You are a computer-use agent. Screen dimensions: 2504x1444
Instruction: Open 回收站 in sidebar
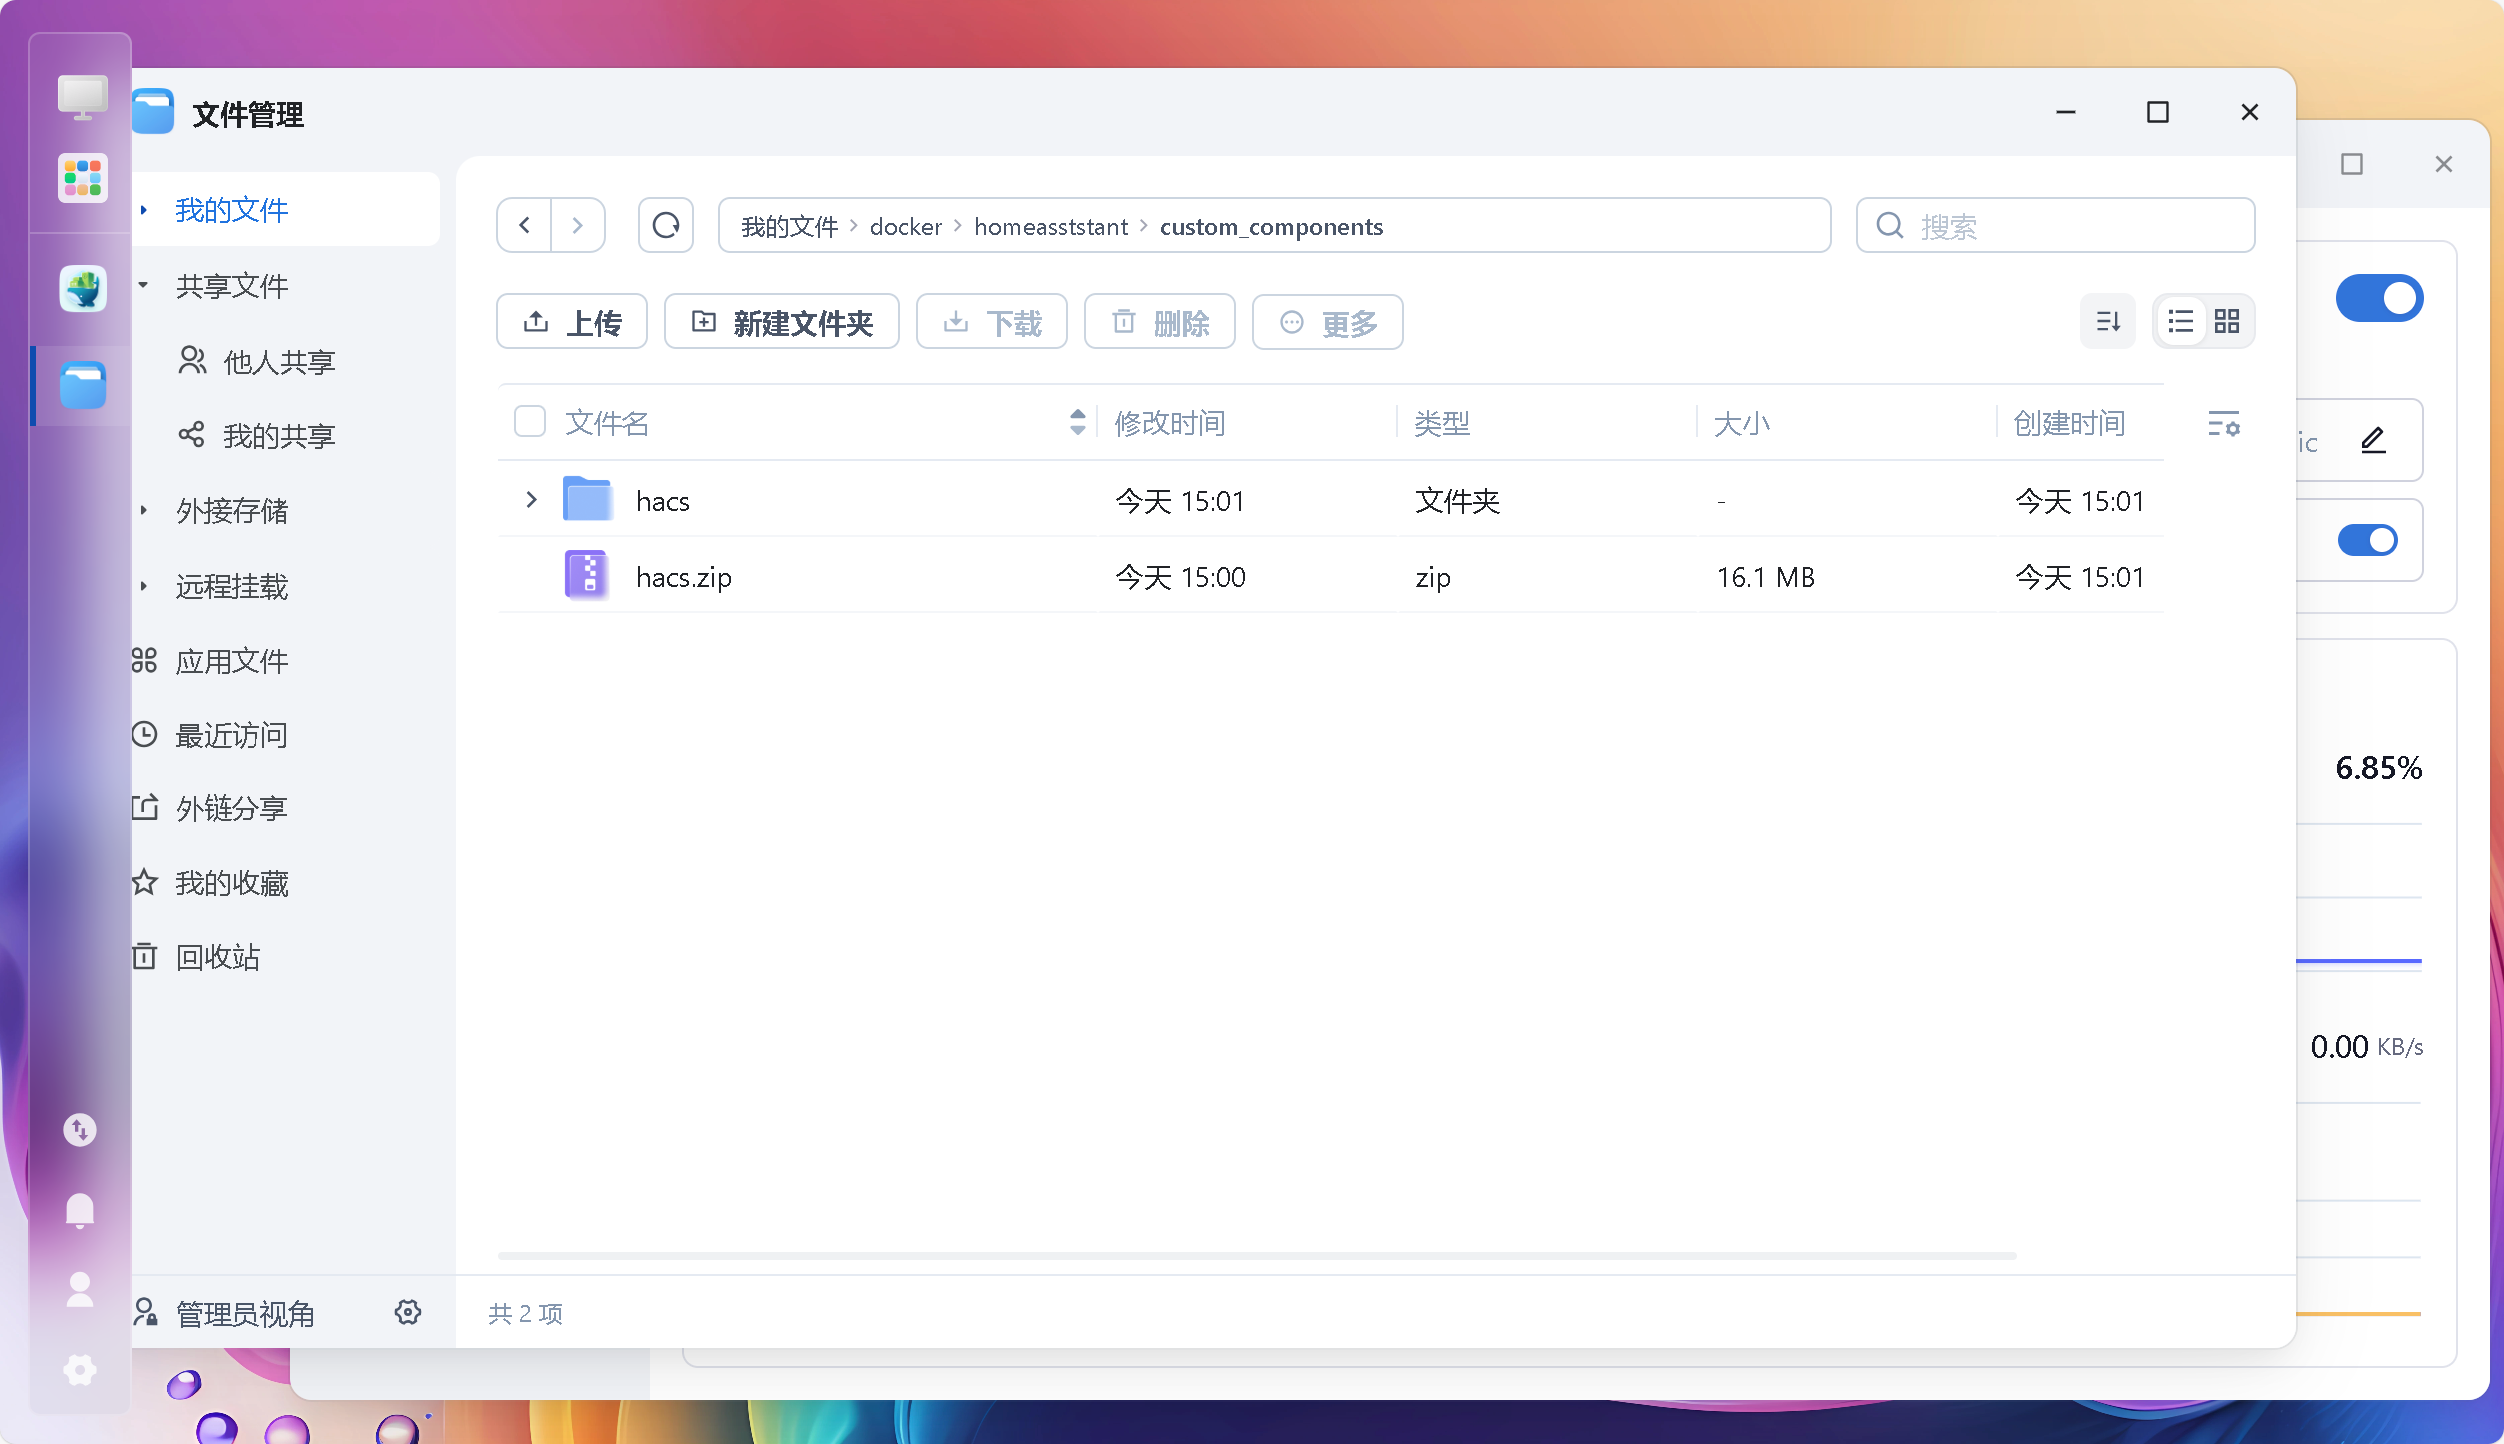(196, 957)
